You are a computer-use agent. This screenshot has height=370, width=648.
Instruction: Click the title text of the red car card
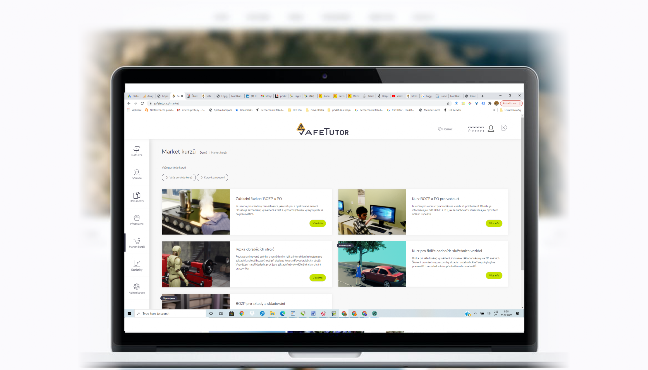447,250
